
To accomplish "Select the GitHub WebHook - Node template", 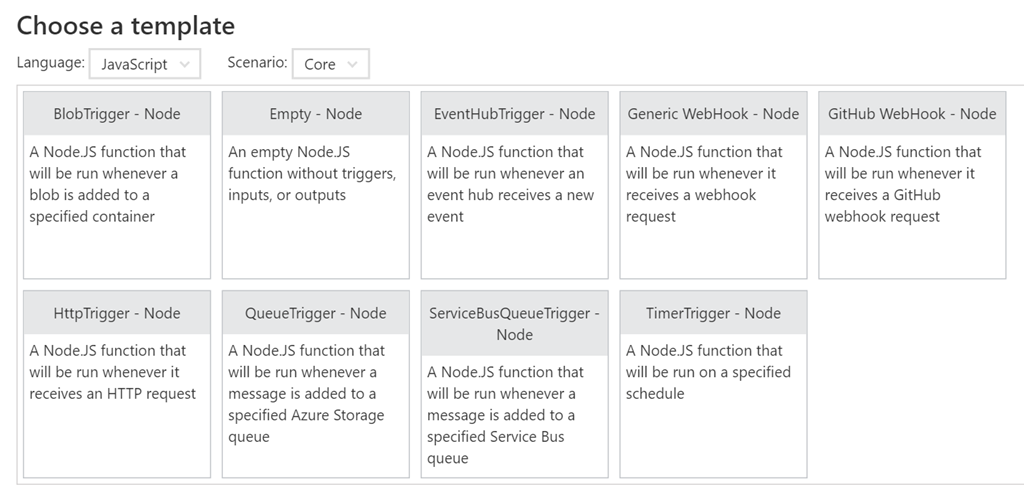I will point(912,114).
